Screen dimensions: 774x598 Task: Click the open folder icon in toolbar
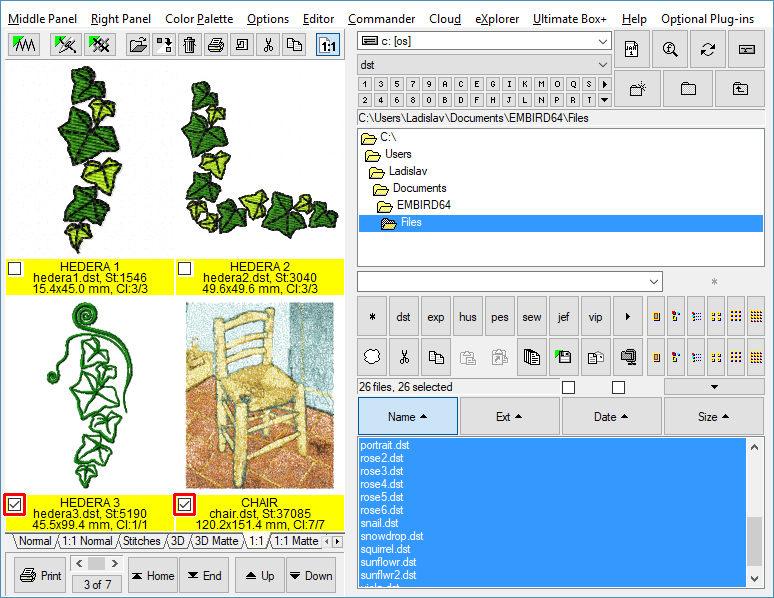[138, 45]
